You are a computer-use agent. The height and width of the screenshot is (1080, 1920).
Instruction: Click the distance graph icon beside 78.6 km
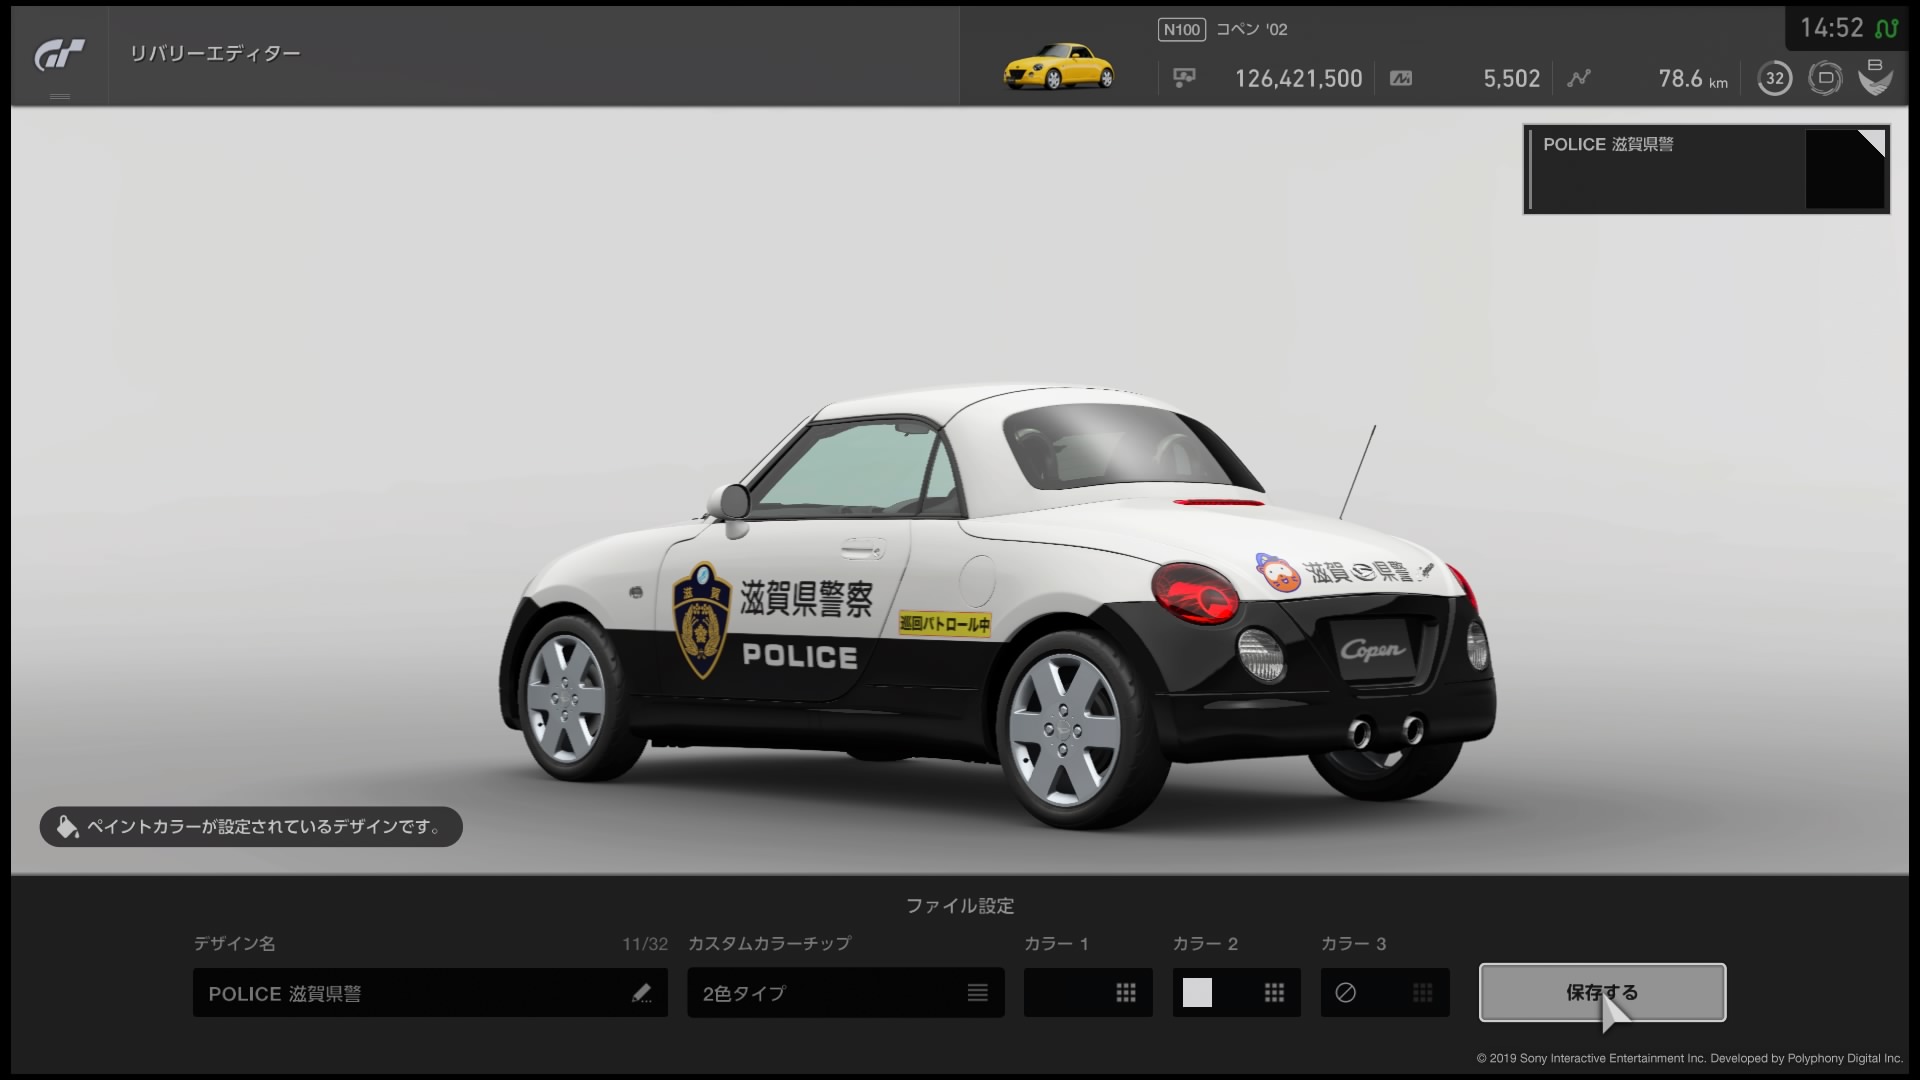(1579, 78)
